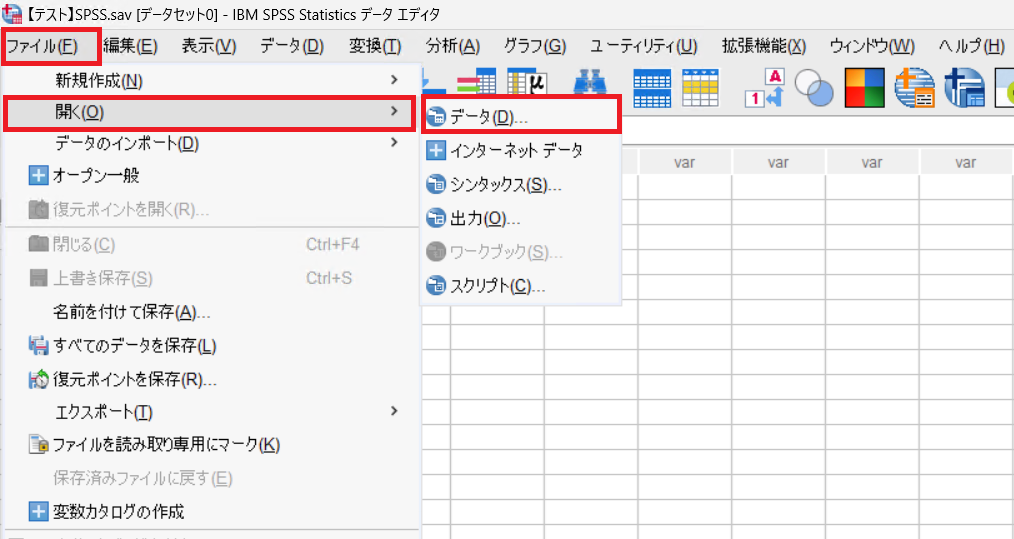Screen dimensions: 1014x539
Task: Click the Split File blue tables icon
Action: click(652, 88)
